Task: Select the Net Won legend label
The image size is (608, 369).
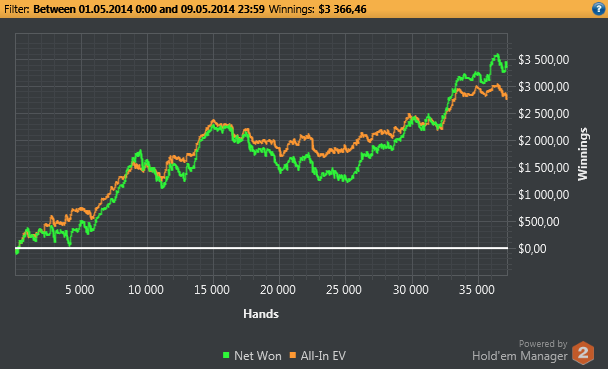Action: click(258, 356)
